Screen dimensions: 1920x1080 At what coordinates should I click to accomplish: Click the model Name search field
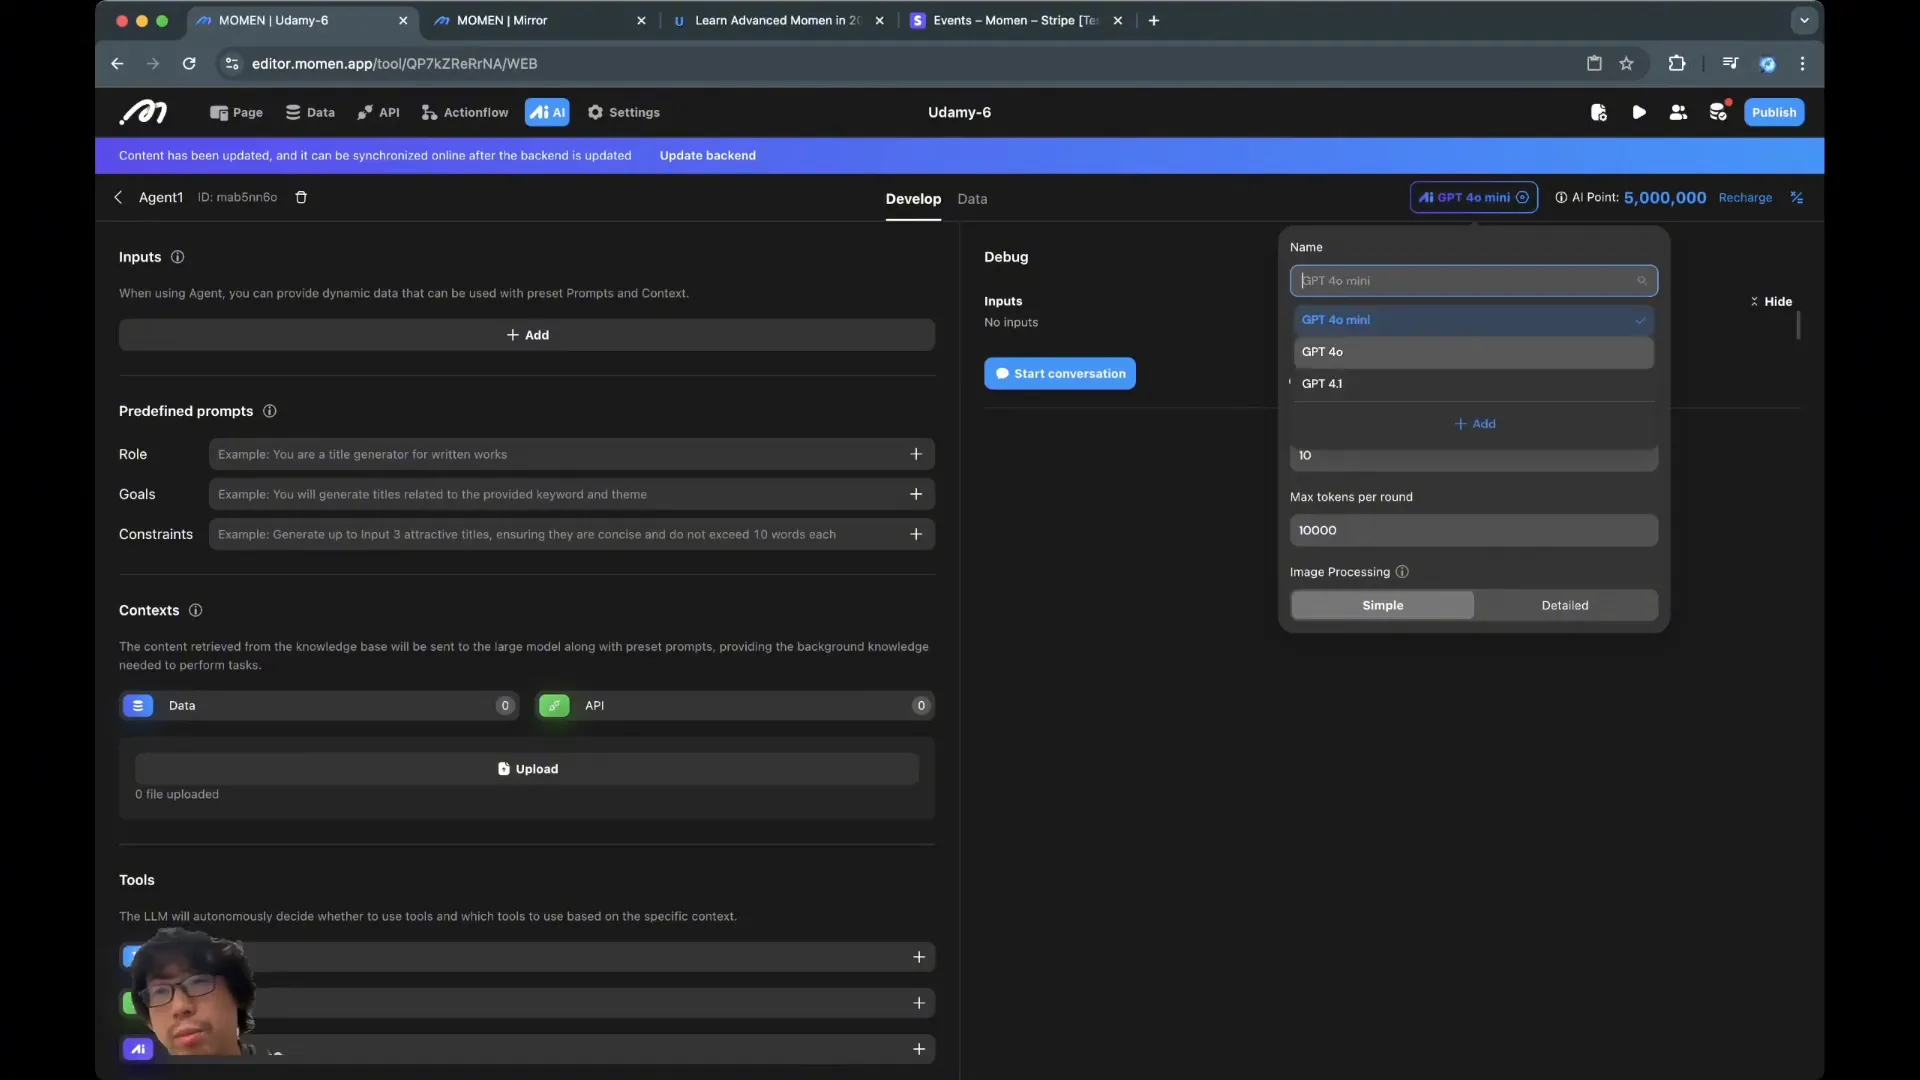[1473, 281]
